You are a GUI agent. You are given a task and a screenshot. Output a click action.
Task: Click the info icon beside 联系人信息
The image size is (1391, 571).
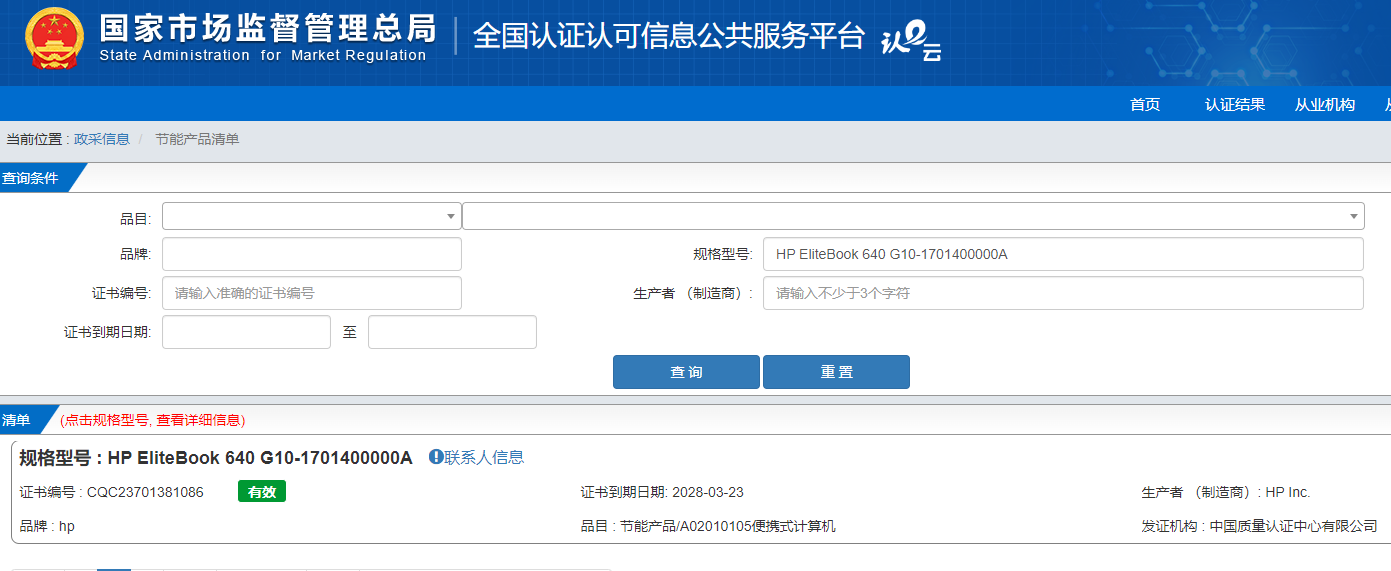(435, 457)
